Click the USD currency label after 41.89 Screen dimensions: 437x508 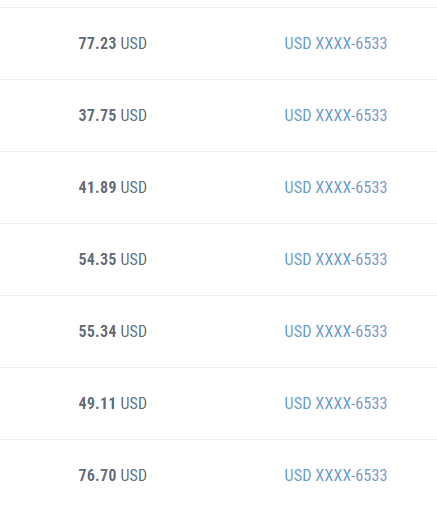tap(134, 187)
